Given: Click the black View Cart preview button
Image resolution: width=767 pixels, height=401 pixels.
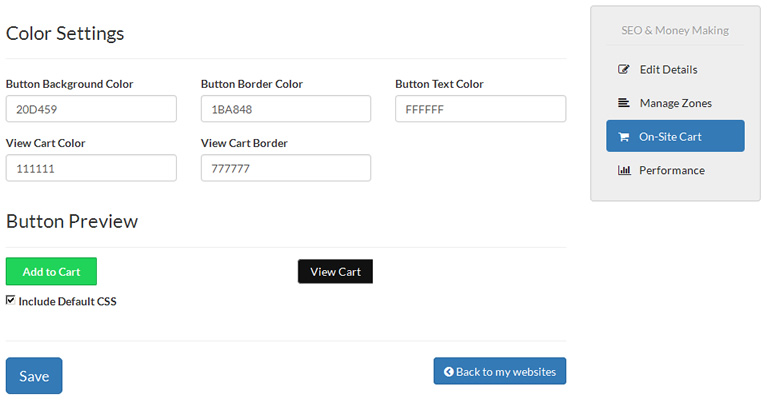Looking at the screenshot, I should point(335,272).
